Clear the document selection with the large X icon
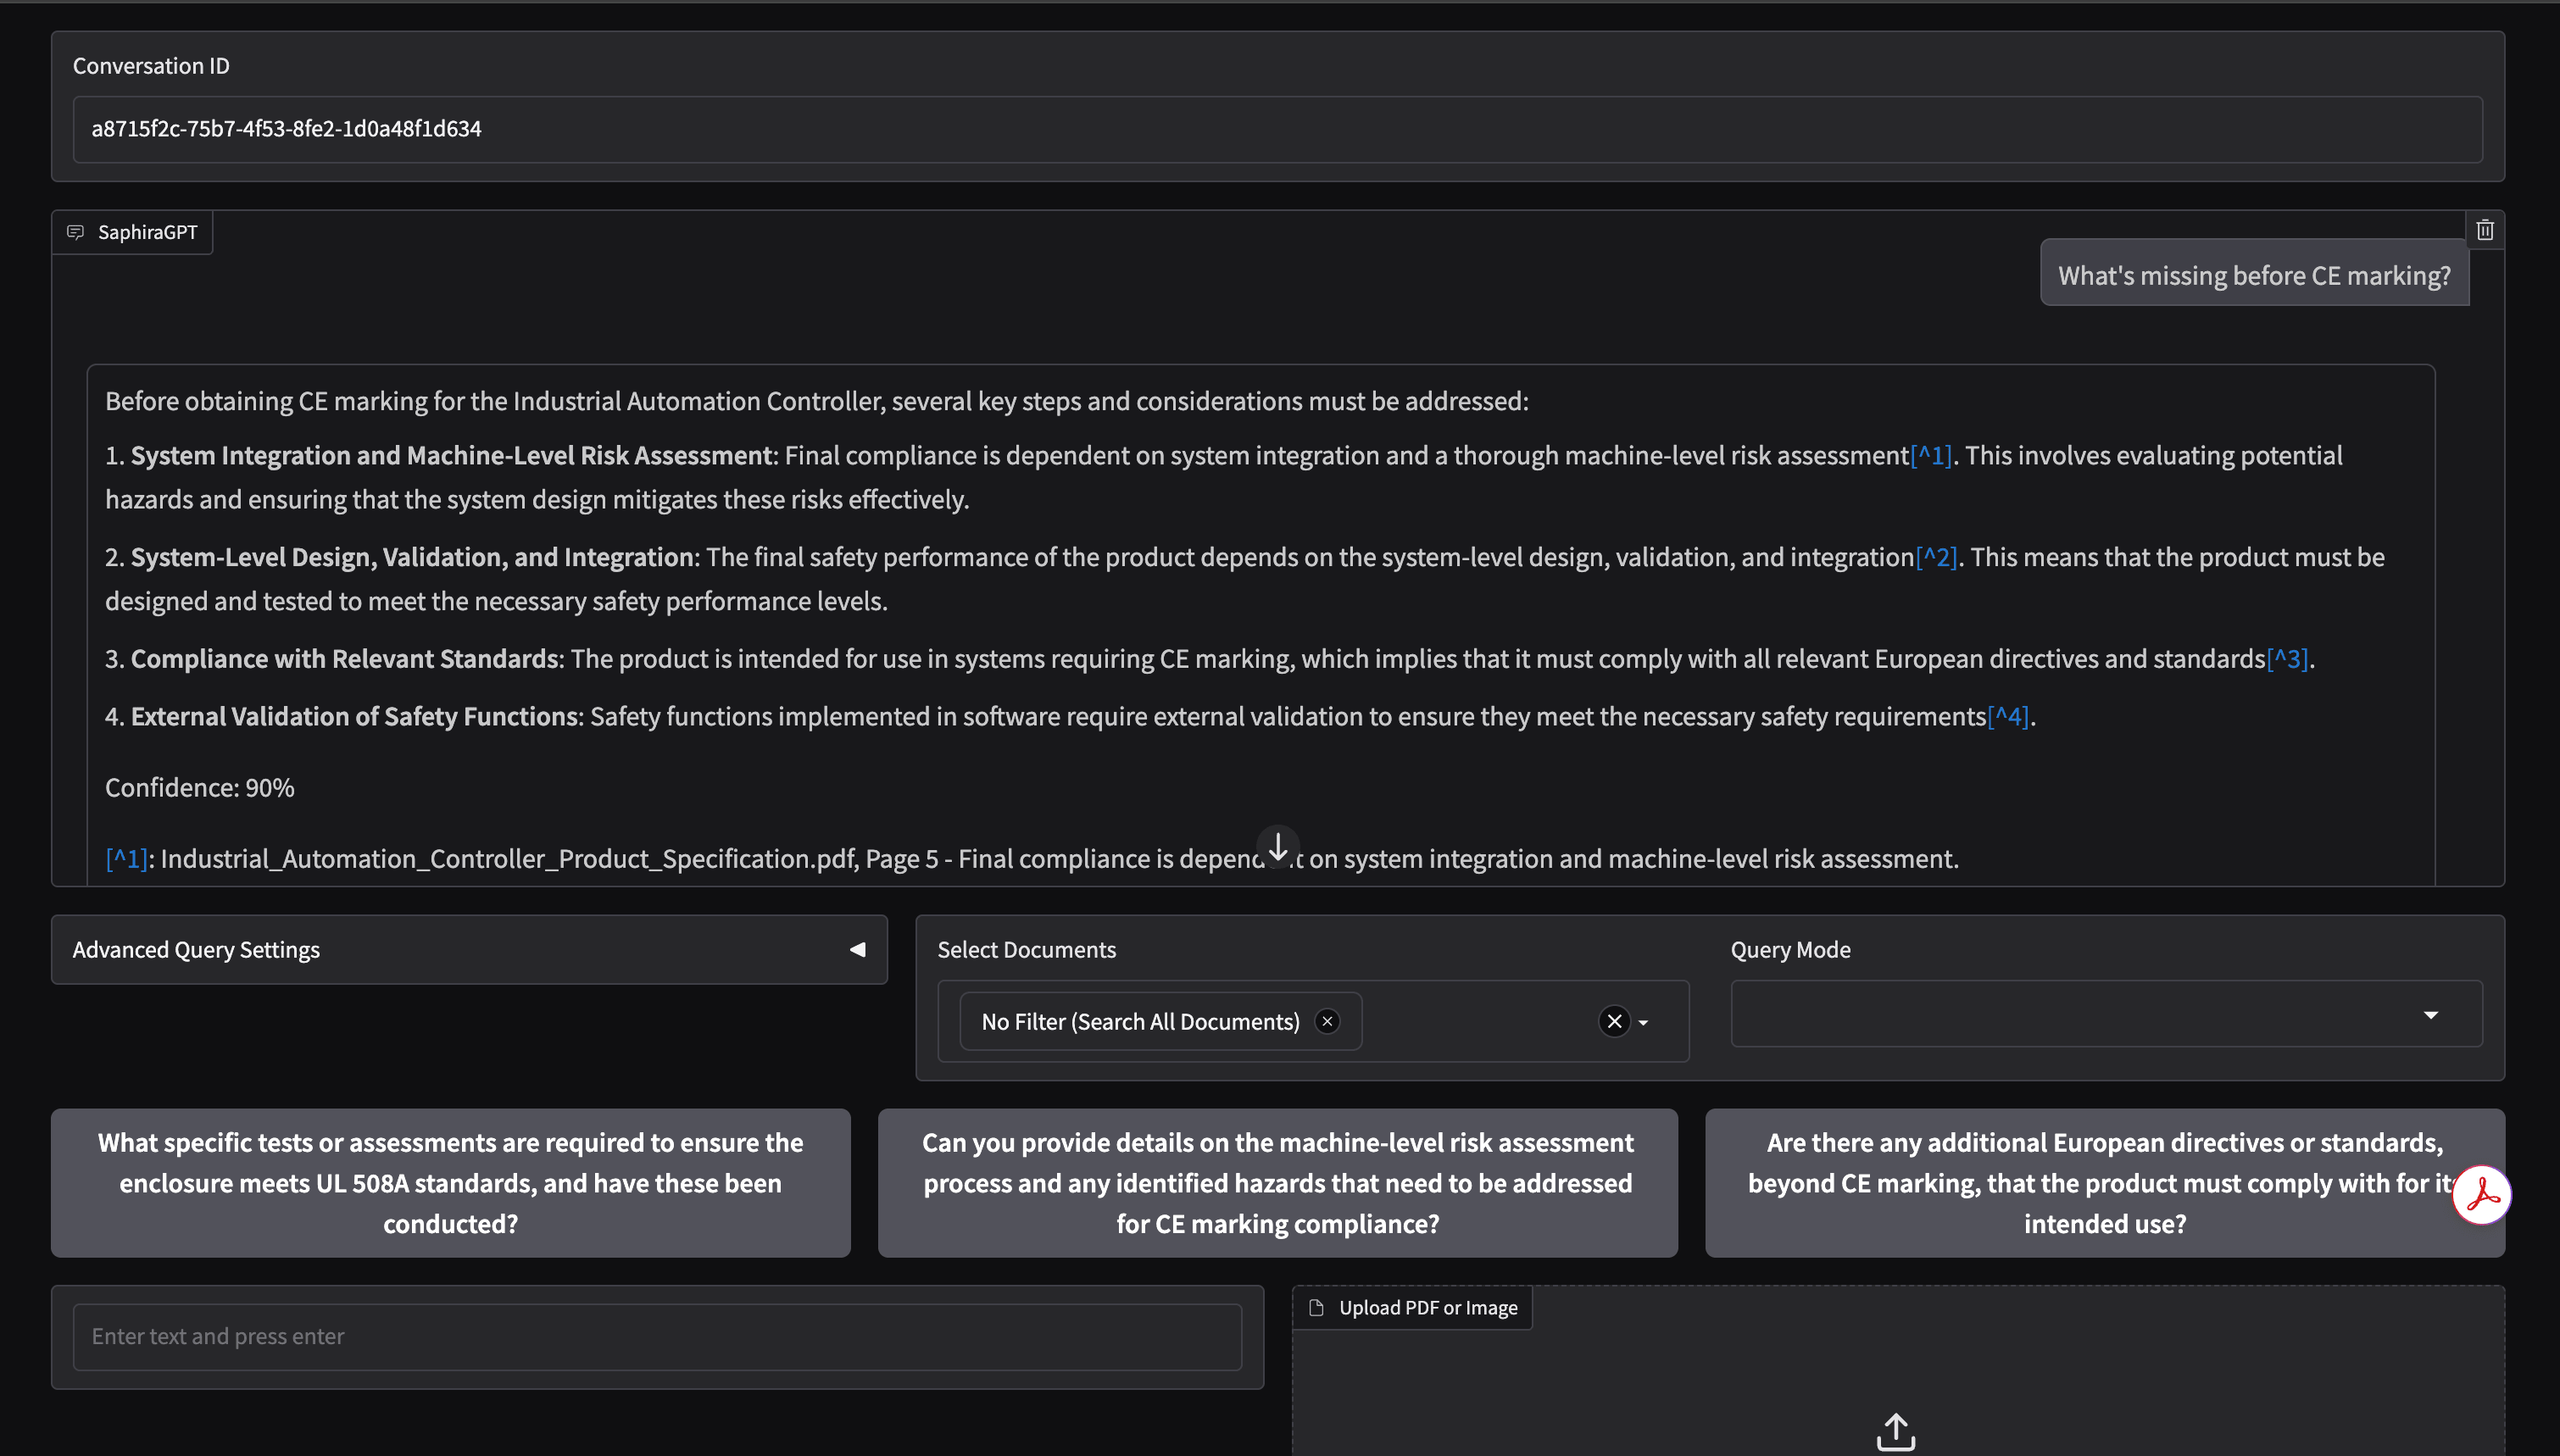2560x1456 pixels. [1614, 1021]
